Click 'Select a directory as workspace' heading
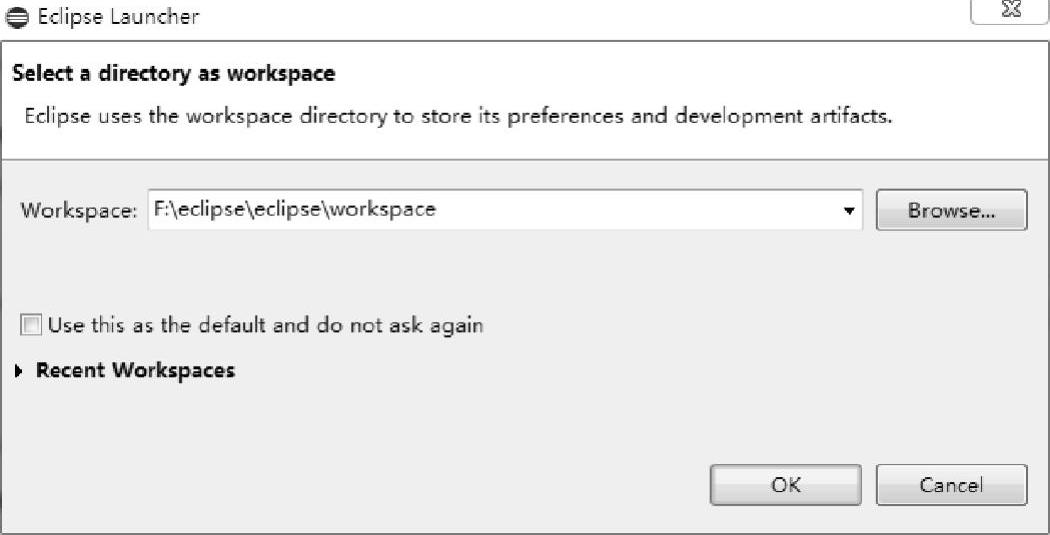 point(173,73)
